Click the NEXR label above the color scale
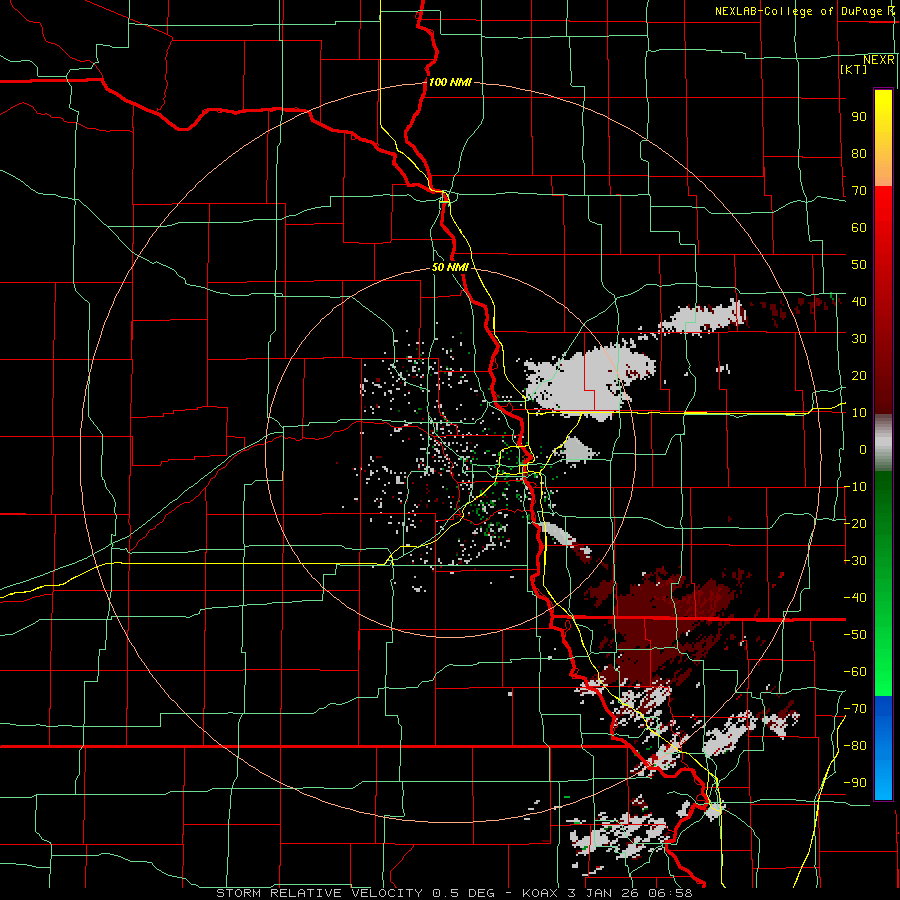This screenshot has width=900, height=900. (878, 60)
